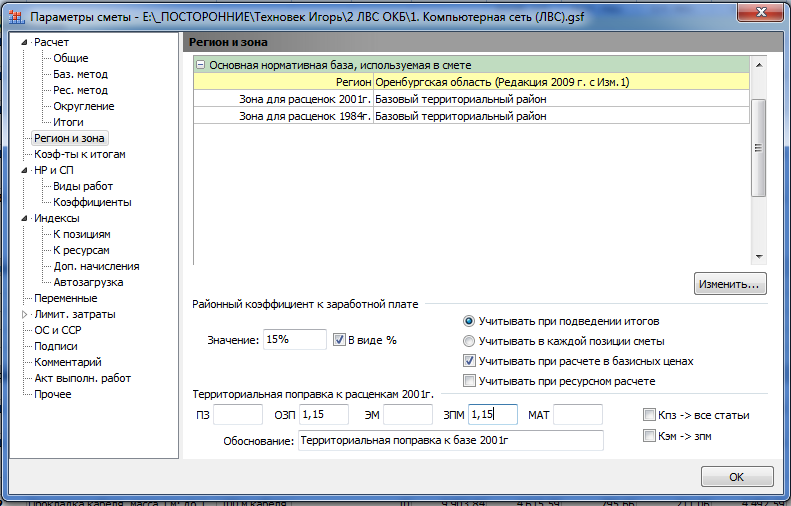
Task: Select Лимит. затраты tree item
Action: [x=75, y=314]
